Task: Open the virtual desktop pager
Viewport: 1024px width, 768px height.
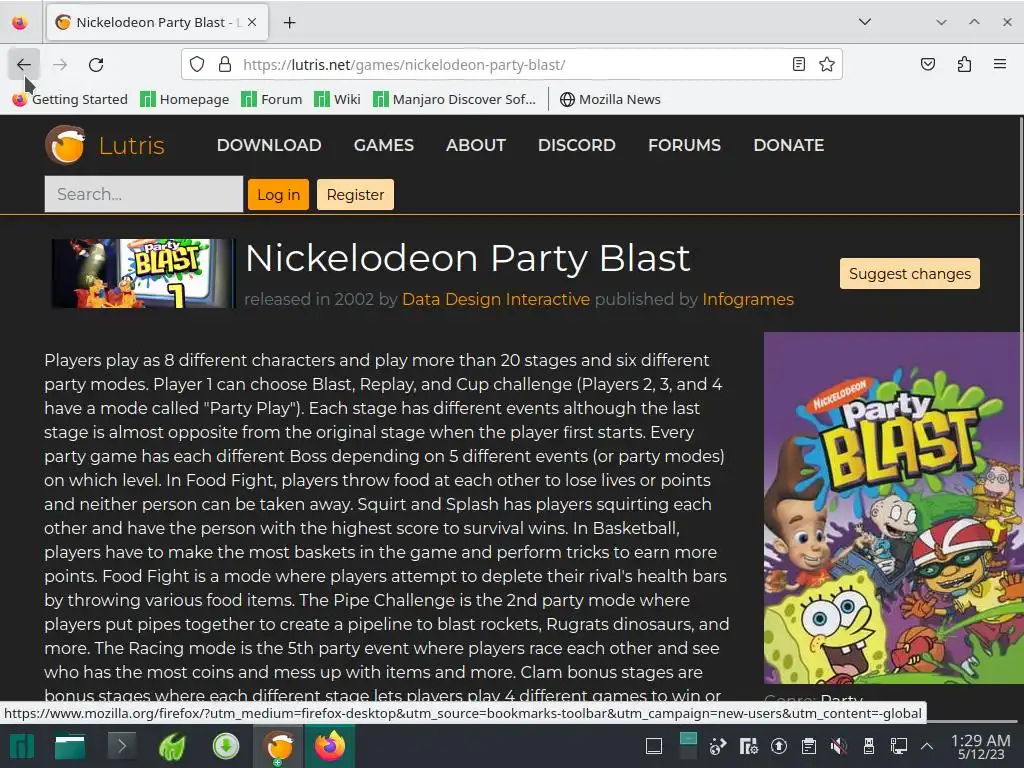Action: 688,746
